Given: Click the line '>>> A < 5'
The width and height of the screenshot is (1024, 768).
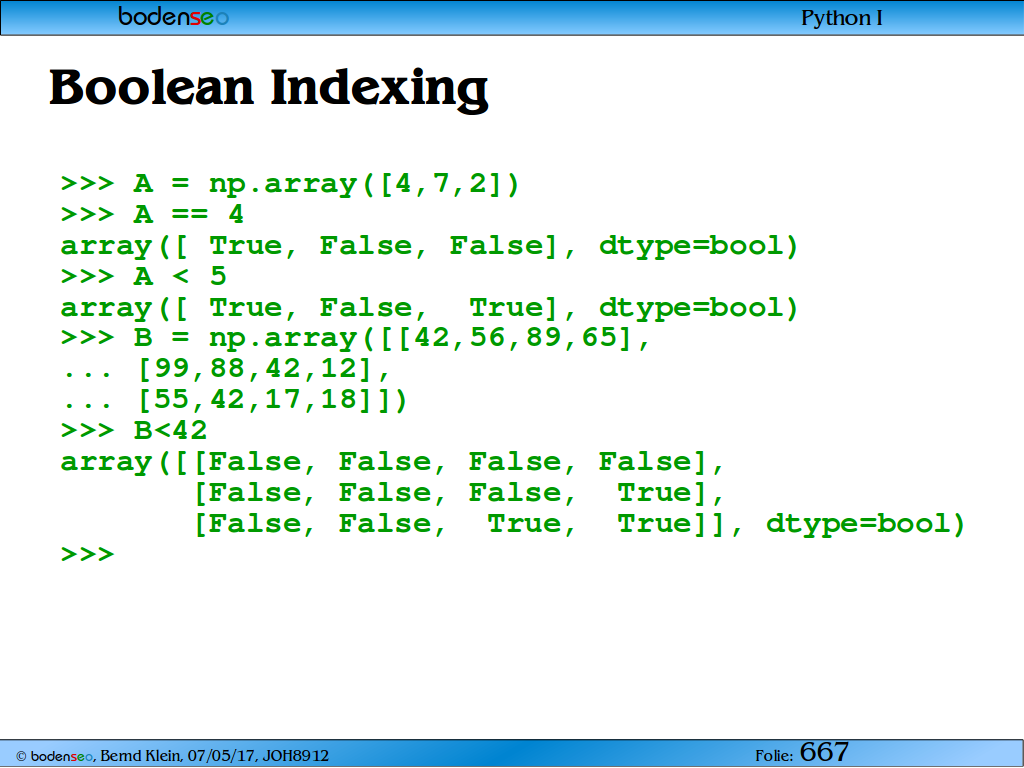Looking at the screenshot, I should click(x=144, y=276).
